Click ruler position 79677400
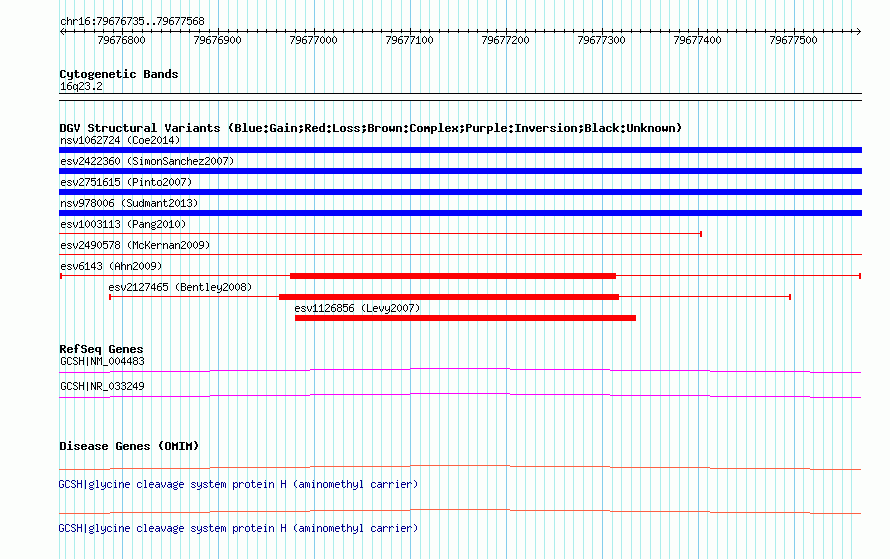 pos(697,40)
